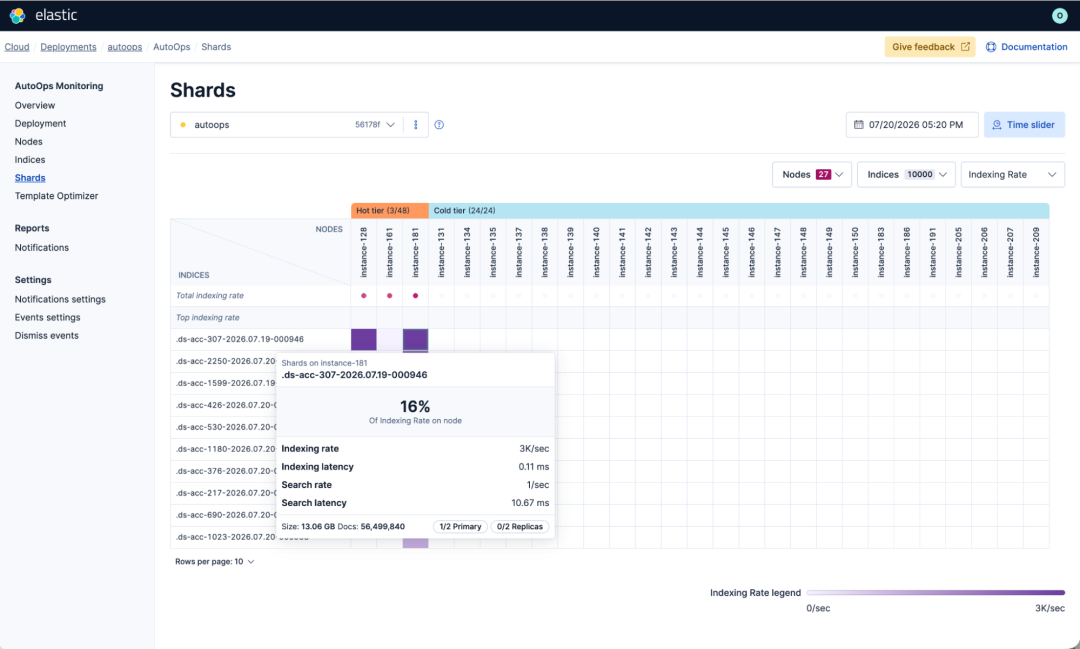Click the instance-161 node column header
1080x649 pixels.
click(390, 252)
